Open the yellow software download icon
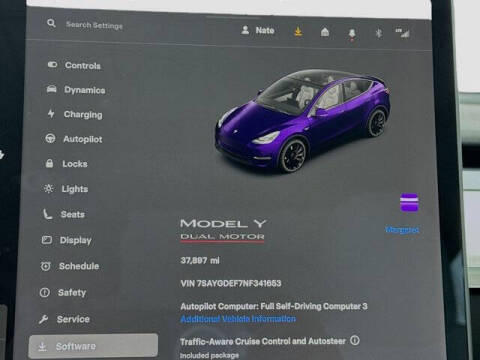Image resolution: width=480 pixels, height=360 pixels. (298, 31)
